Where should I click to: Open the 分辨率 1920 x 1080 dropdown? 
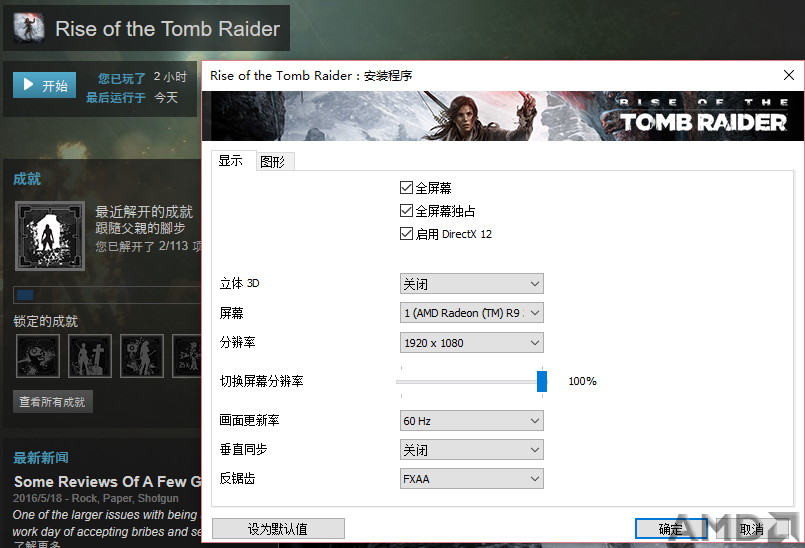click(x=471, y=343)
